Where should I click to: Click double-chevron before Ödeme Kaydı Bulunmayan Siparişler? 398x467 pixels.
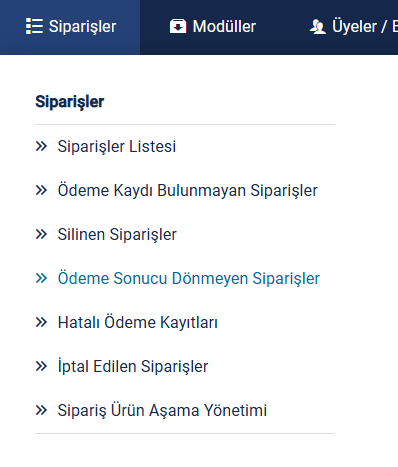coord(41,190)
